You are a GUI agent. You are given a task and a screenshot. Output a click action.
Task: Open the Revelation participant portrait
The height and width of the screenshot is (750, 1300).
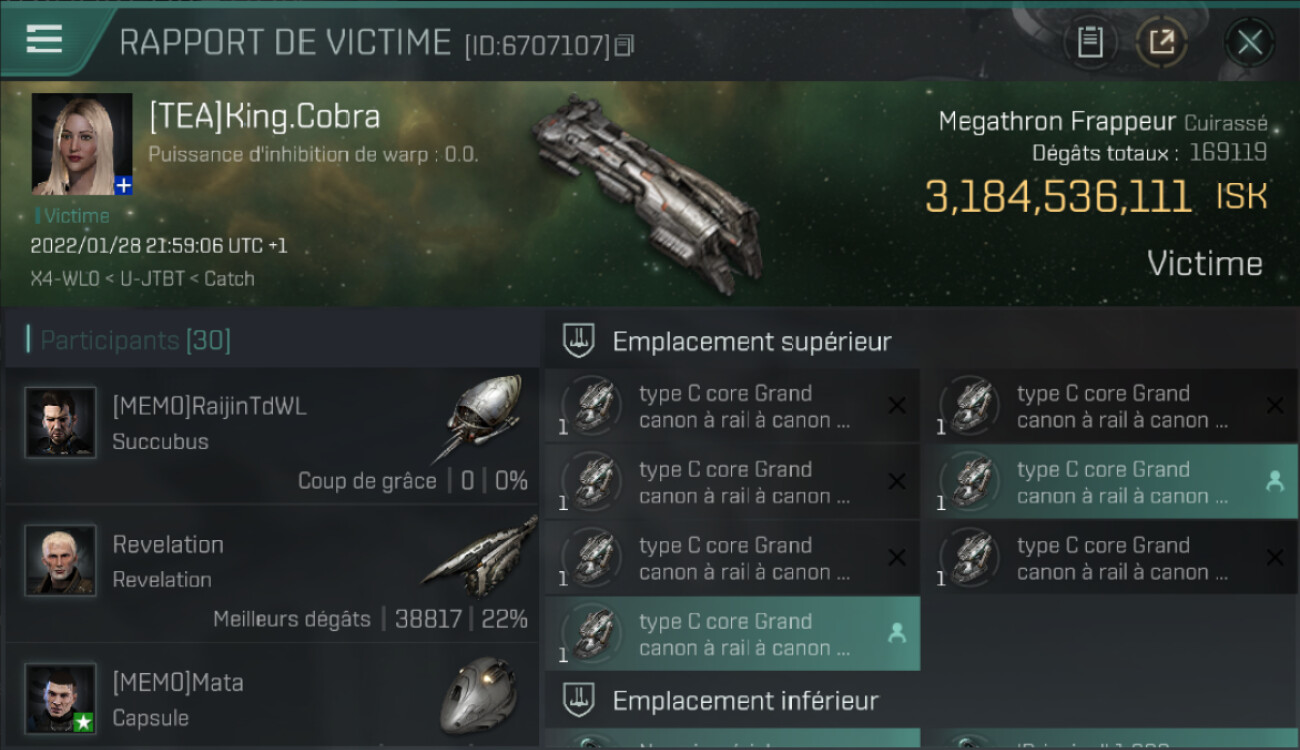pos(61,561)
